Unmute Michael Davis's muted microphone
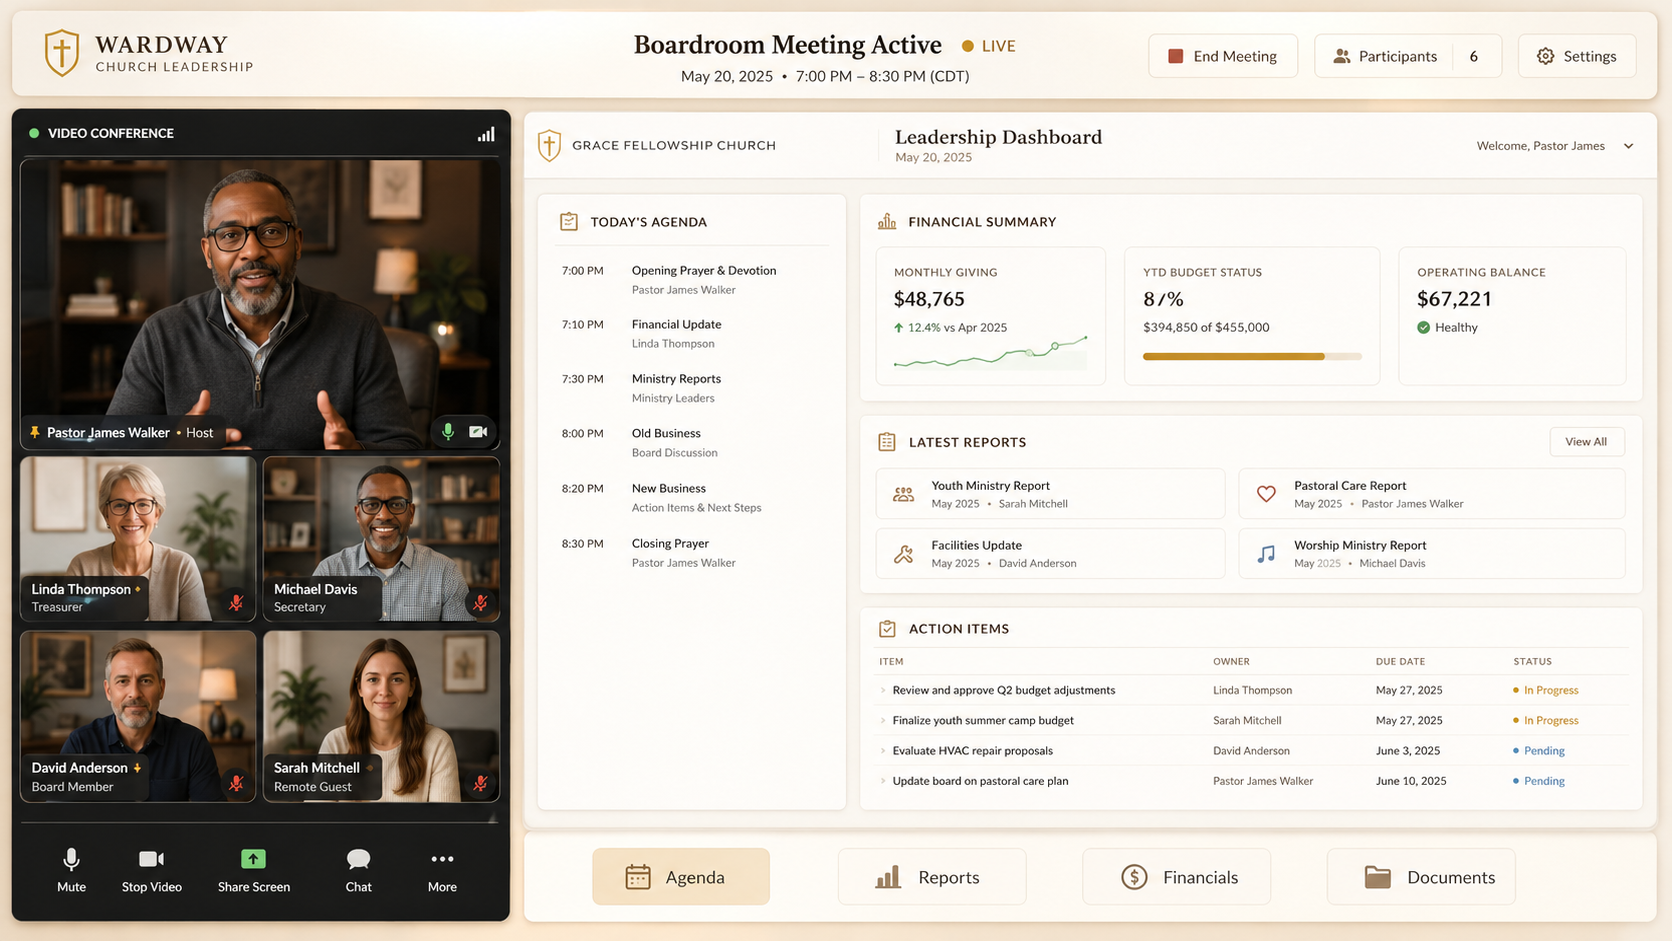The image size is (1672, 941). [x=480, y=603]
